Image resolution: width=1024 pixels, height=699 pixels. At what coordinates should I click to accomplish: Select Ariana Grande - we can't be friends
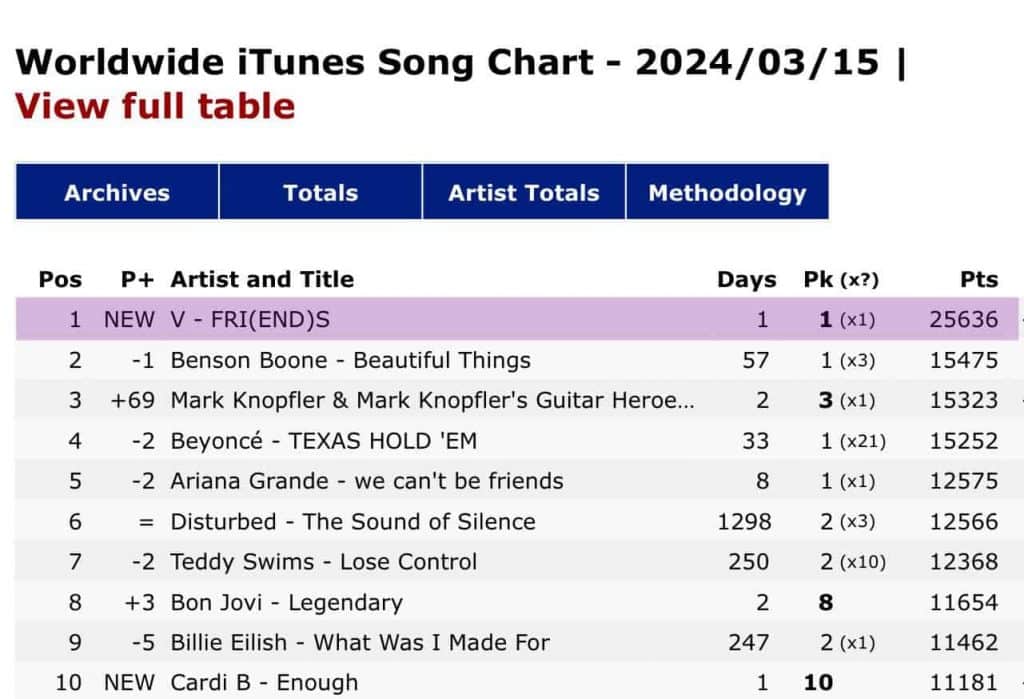click(x=367, y=481)
